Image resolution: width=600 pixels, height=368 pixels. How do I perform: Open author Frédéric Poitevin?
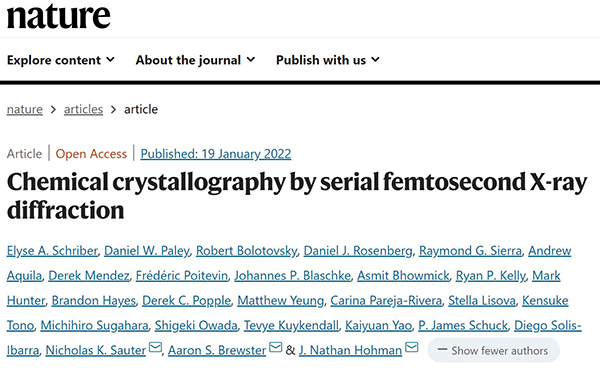(x=182, y=276)
